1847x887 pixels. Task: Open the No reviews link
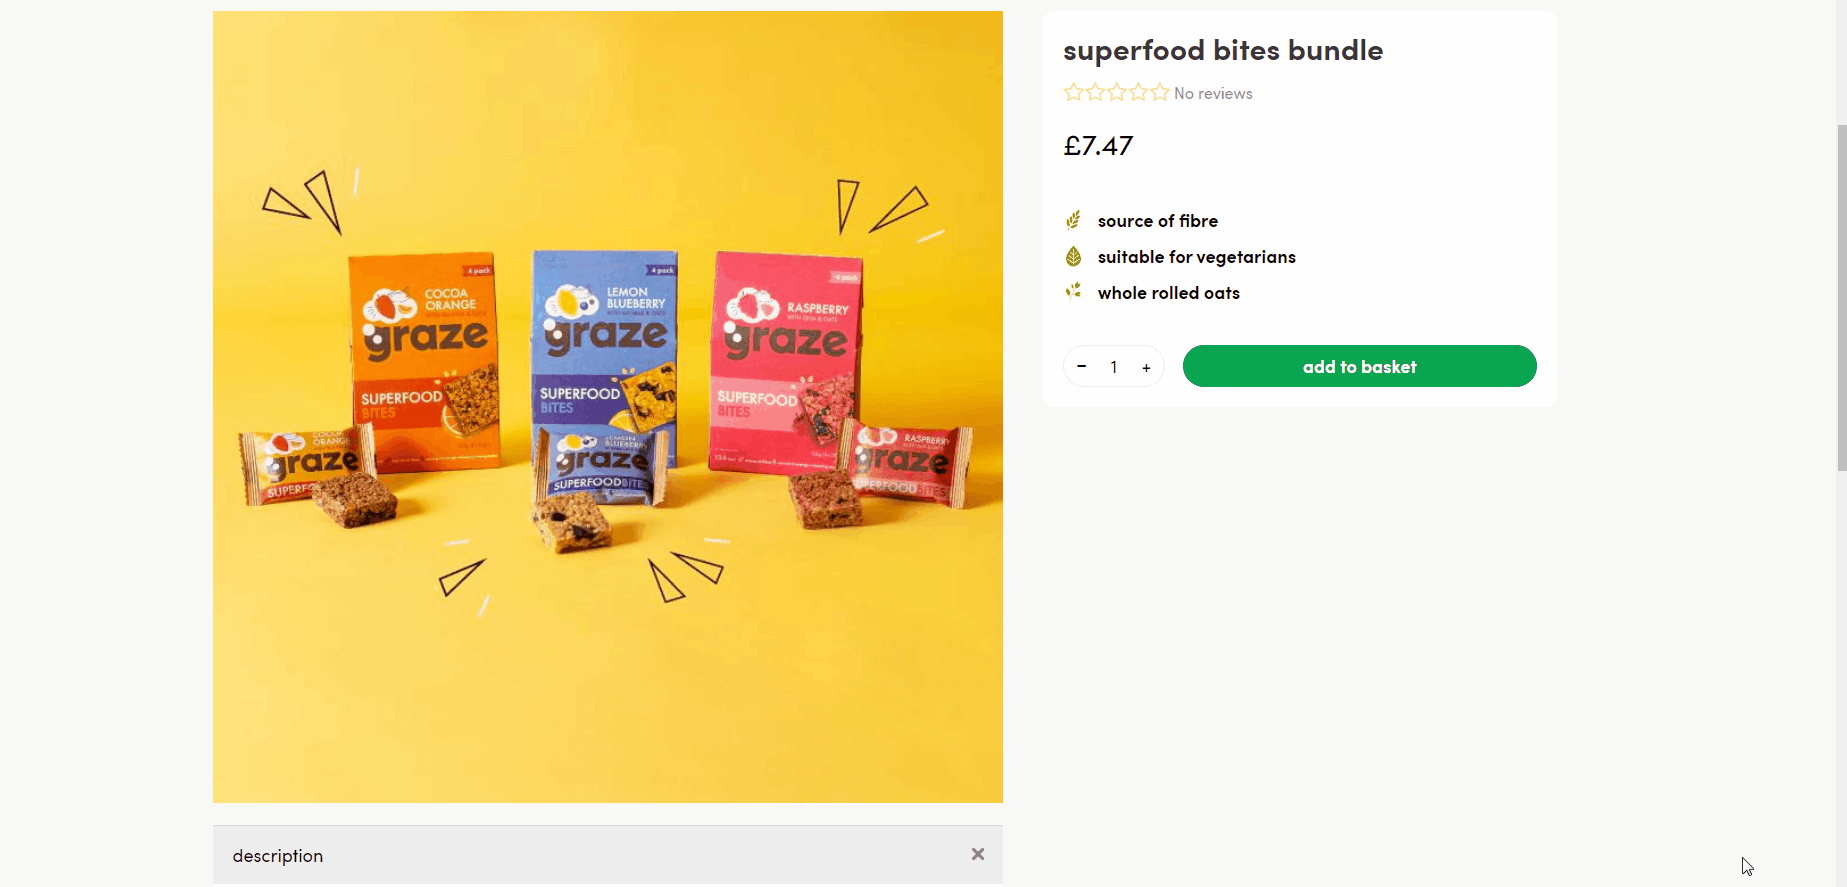point(1213,93)
